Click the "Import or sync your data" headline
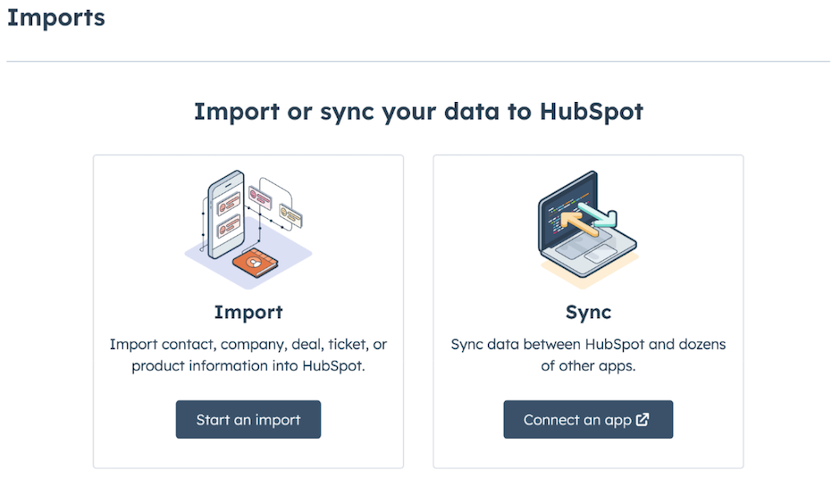This screenshot has width=839, height=485. (x=418, y=111)
